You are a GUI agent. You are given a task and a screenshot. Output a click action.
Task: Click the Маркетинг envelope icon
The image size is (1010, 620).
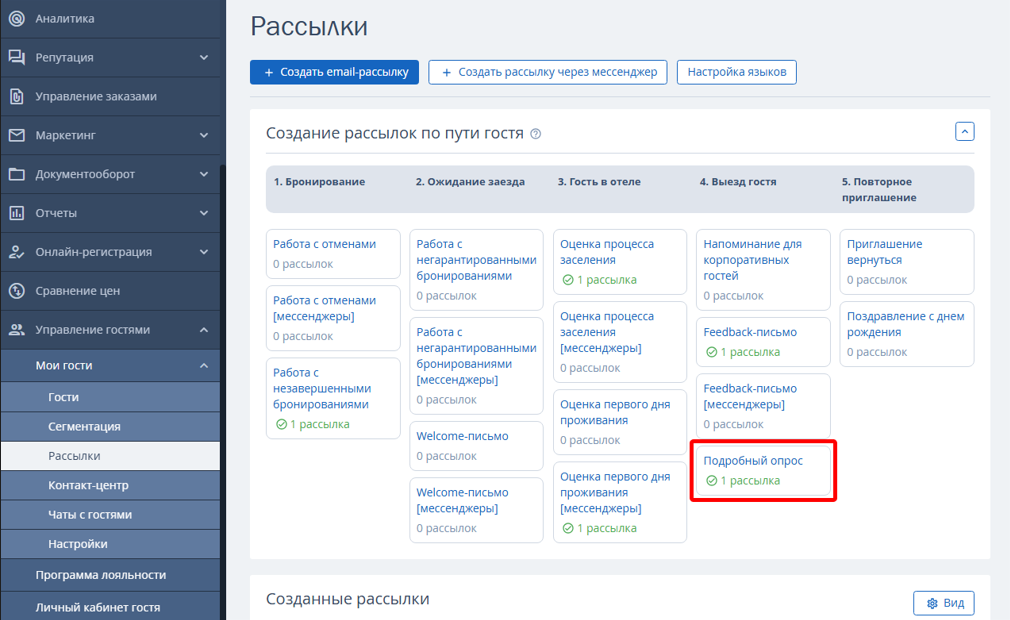click(16, 135)
